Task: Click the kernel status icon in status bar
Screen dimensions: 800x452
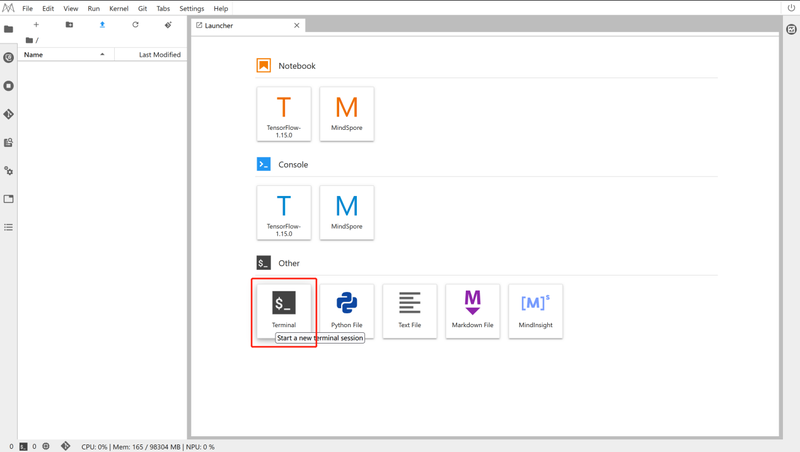Action: 46,446
